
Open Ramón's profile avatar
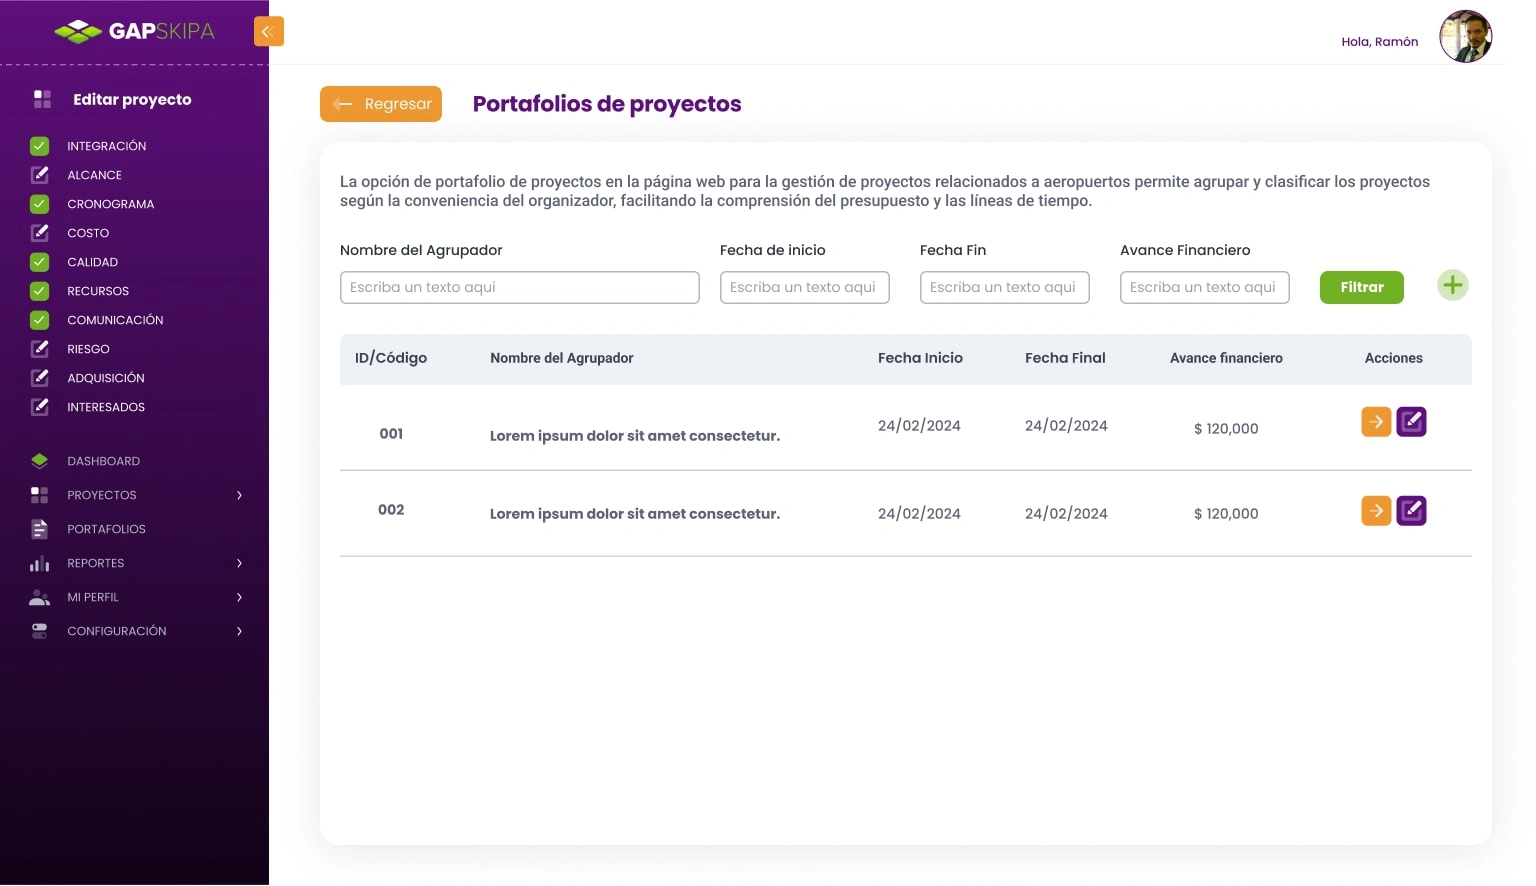pos(1465,37)
